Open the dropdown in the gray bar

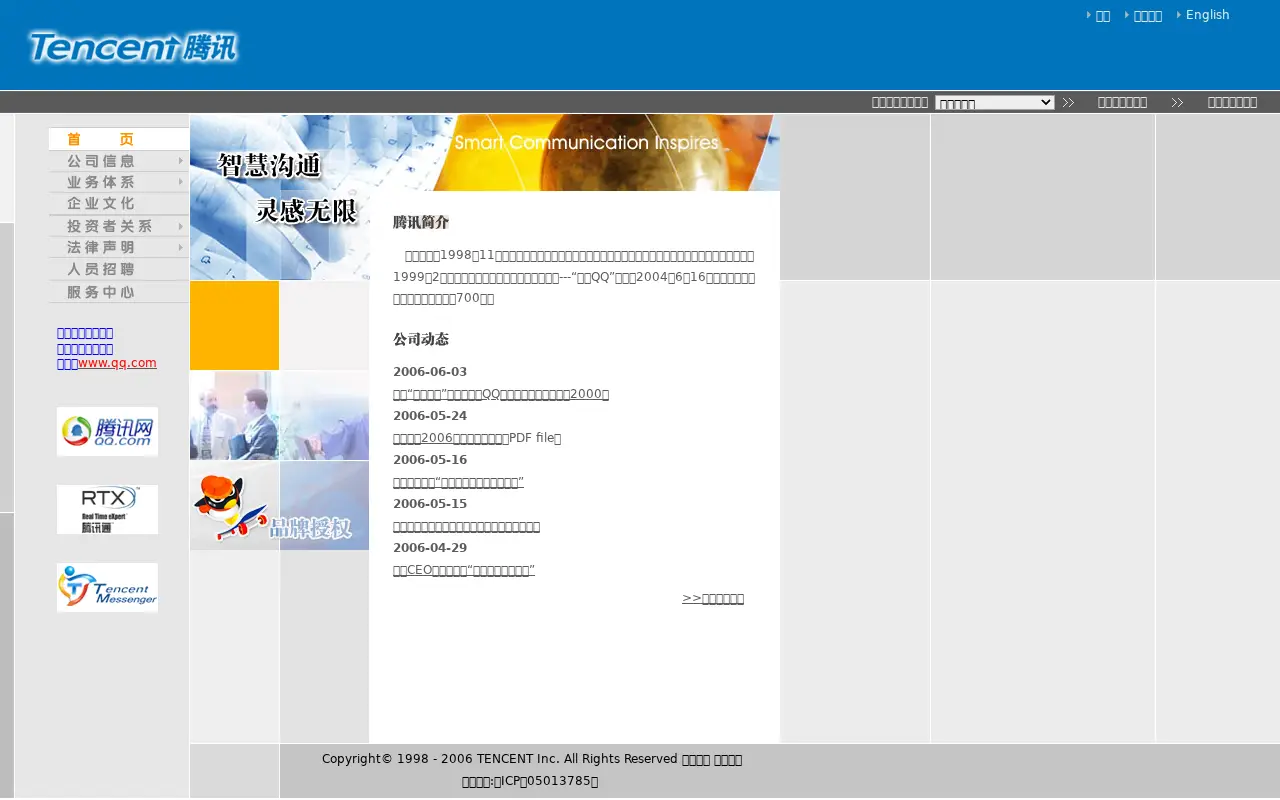tap(994, 102)
